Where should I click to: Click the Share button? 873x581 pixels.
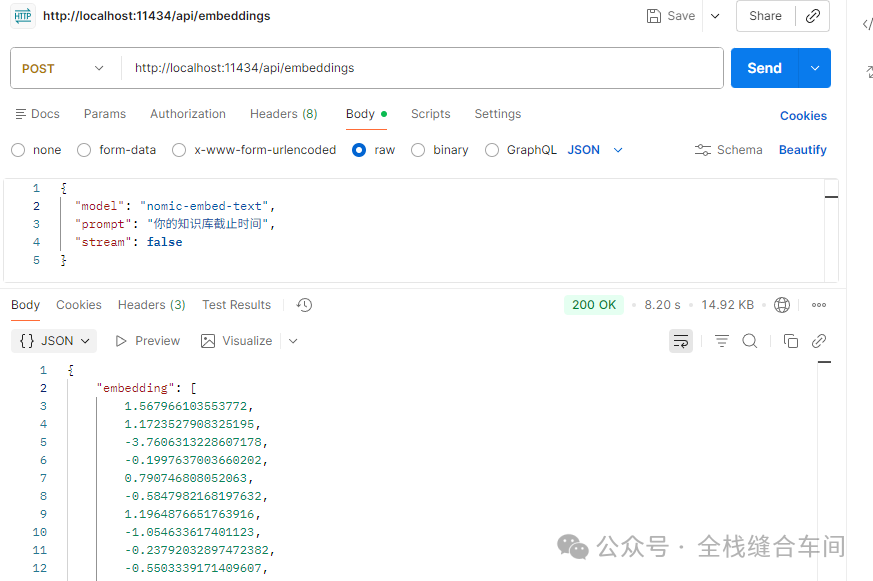765,16
